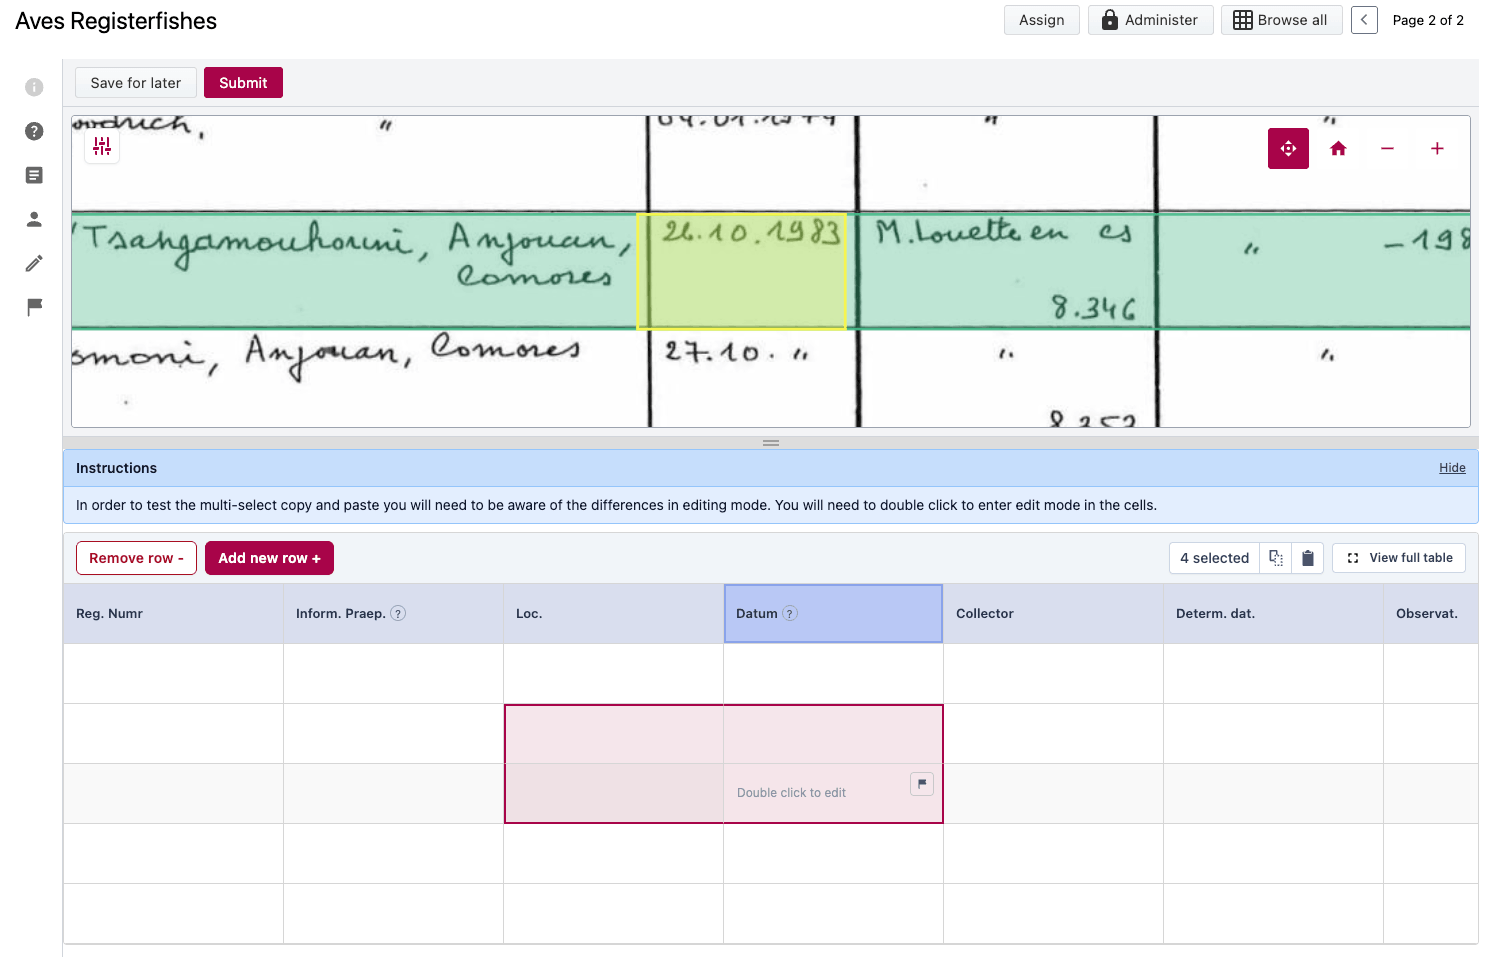Click the yellow highlighted date region in scan
This screenshot has height=957, width=1496.
(742, 271)
